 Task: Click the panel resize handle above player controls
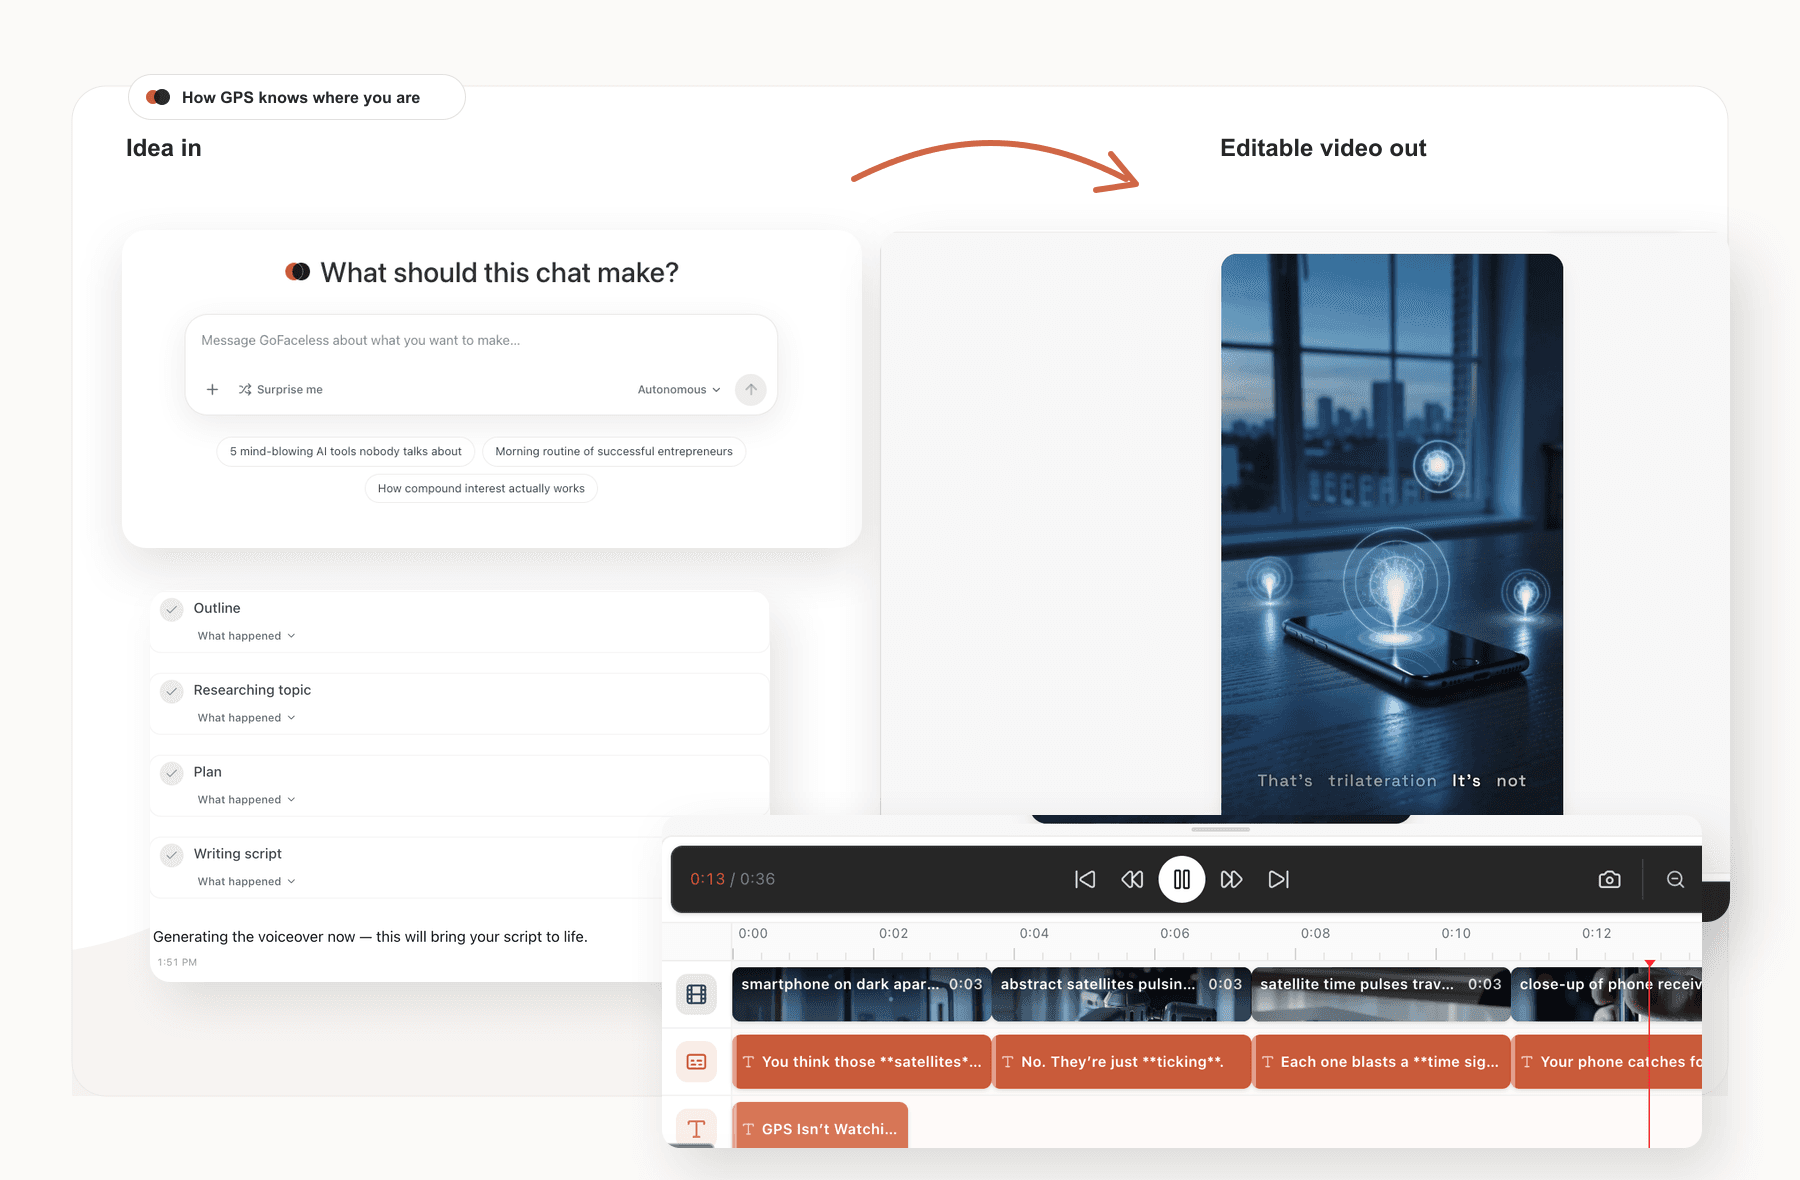coord(1220,829)
